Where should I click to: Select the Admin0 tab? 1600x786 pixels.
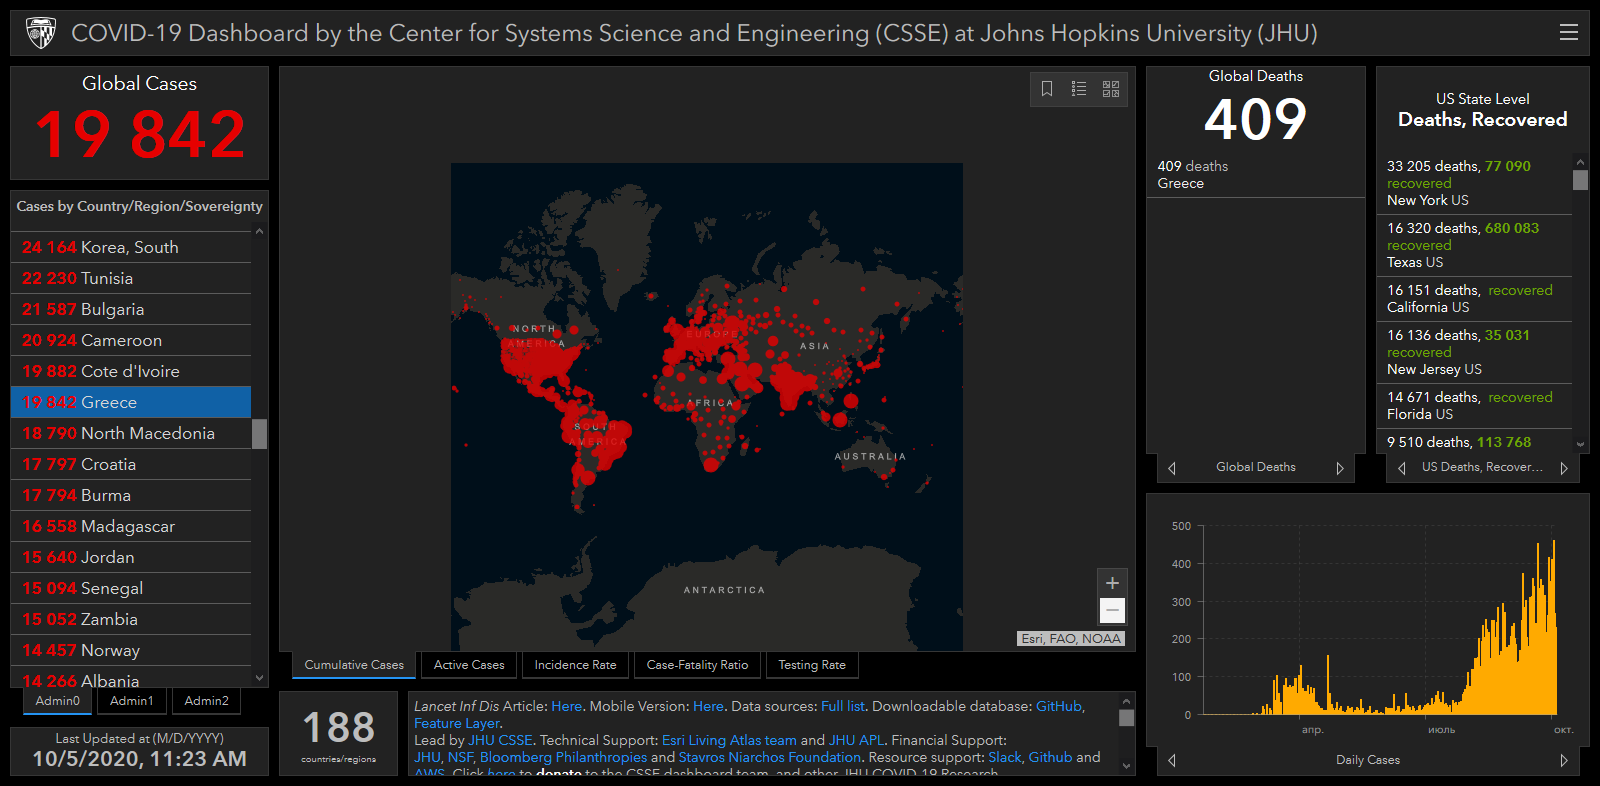58,701
